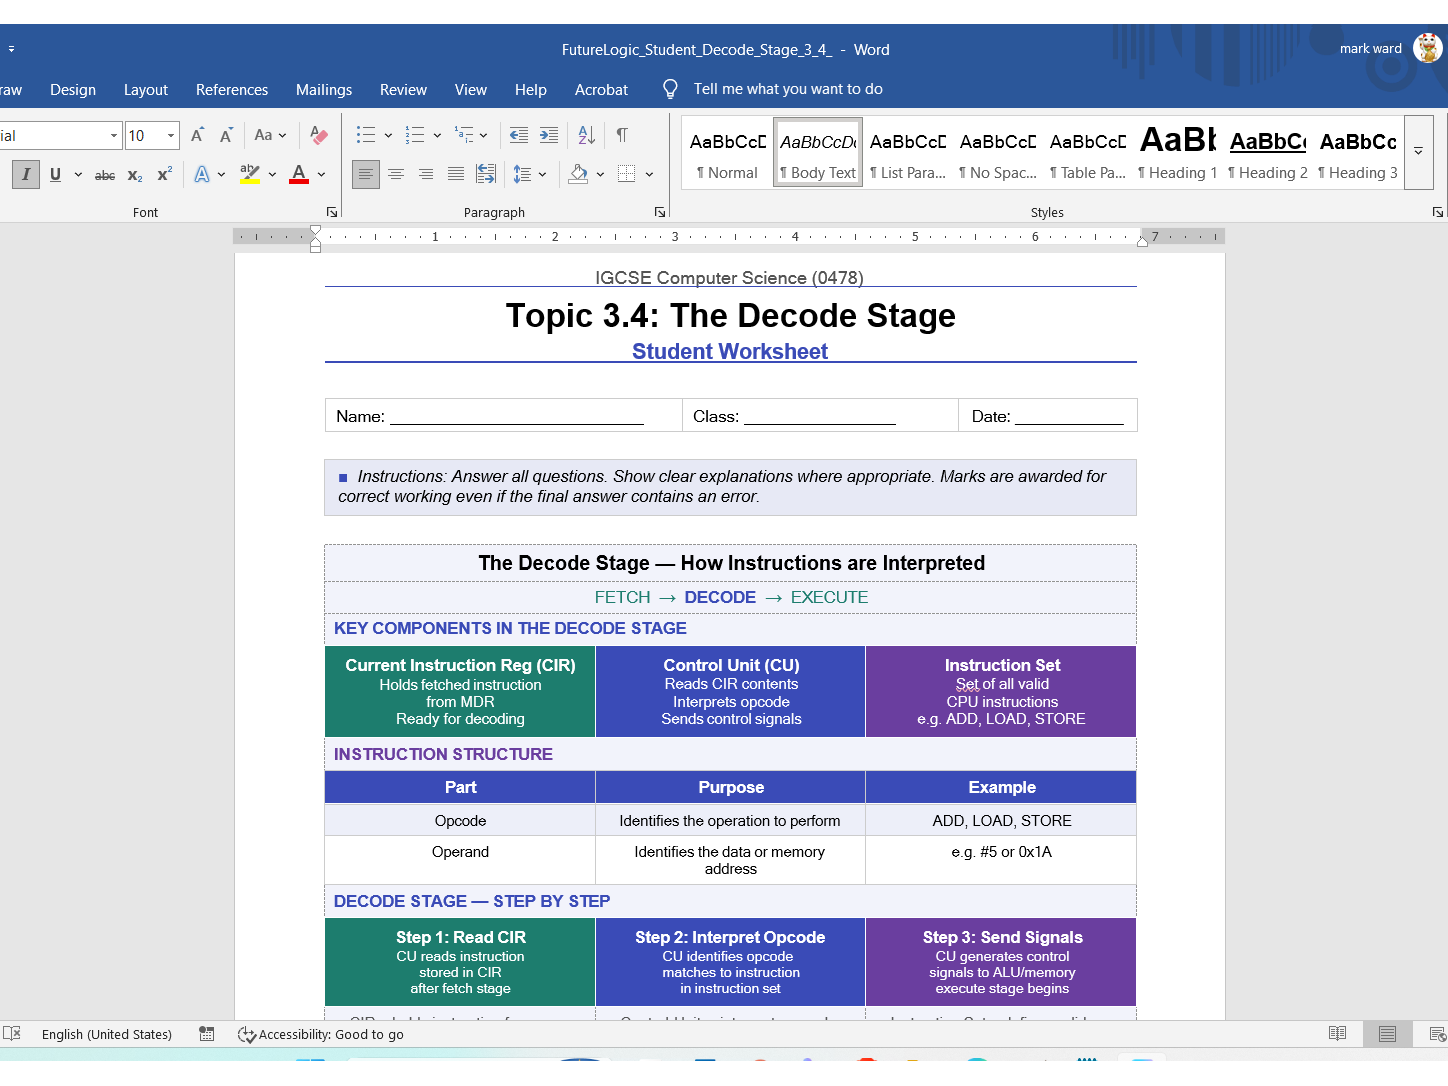Viewport: 1448px width, 1086px height.
Task: Expand borders dropdown arrow
Action: (x=649, y=174)
